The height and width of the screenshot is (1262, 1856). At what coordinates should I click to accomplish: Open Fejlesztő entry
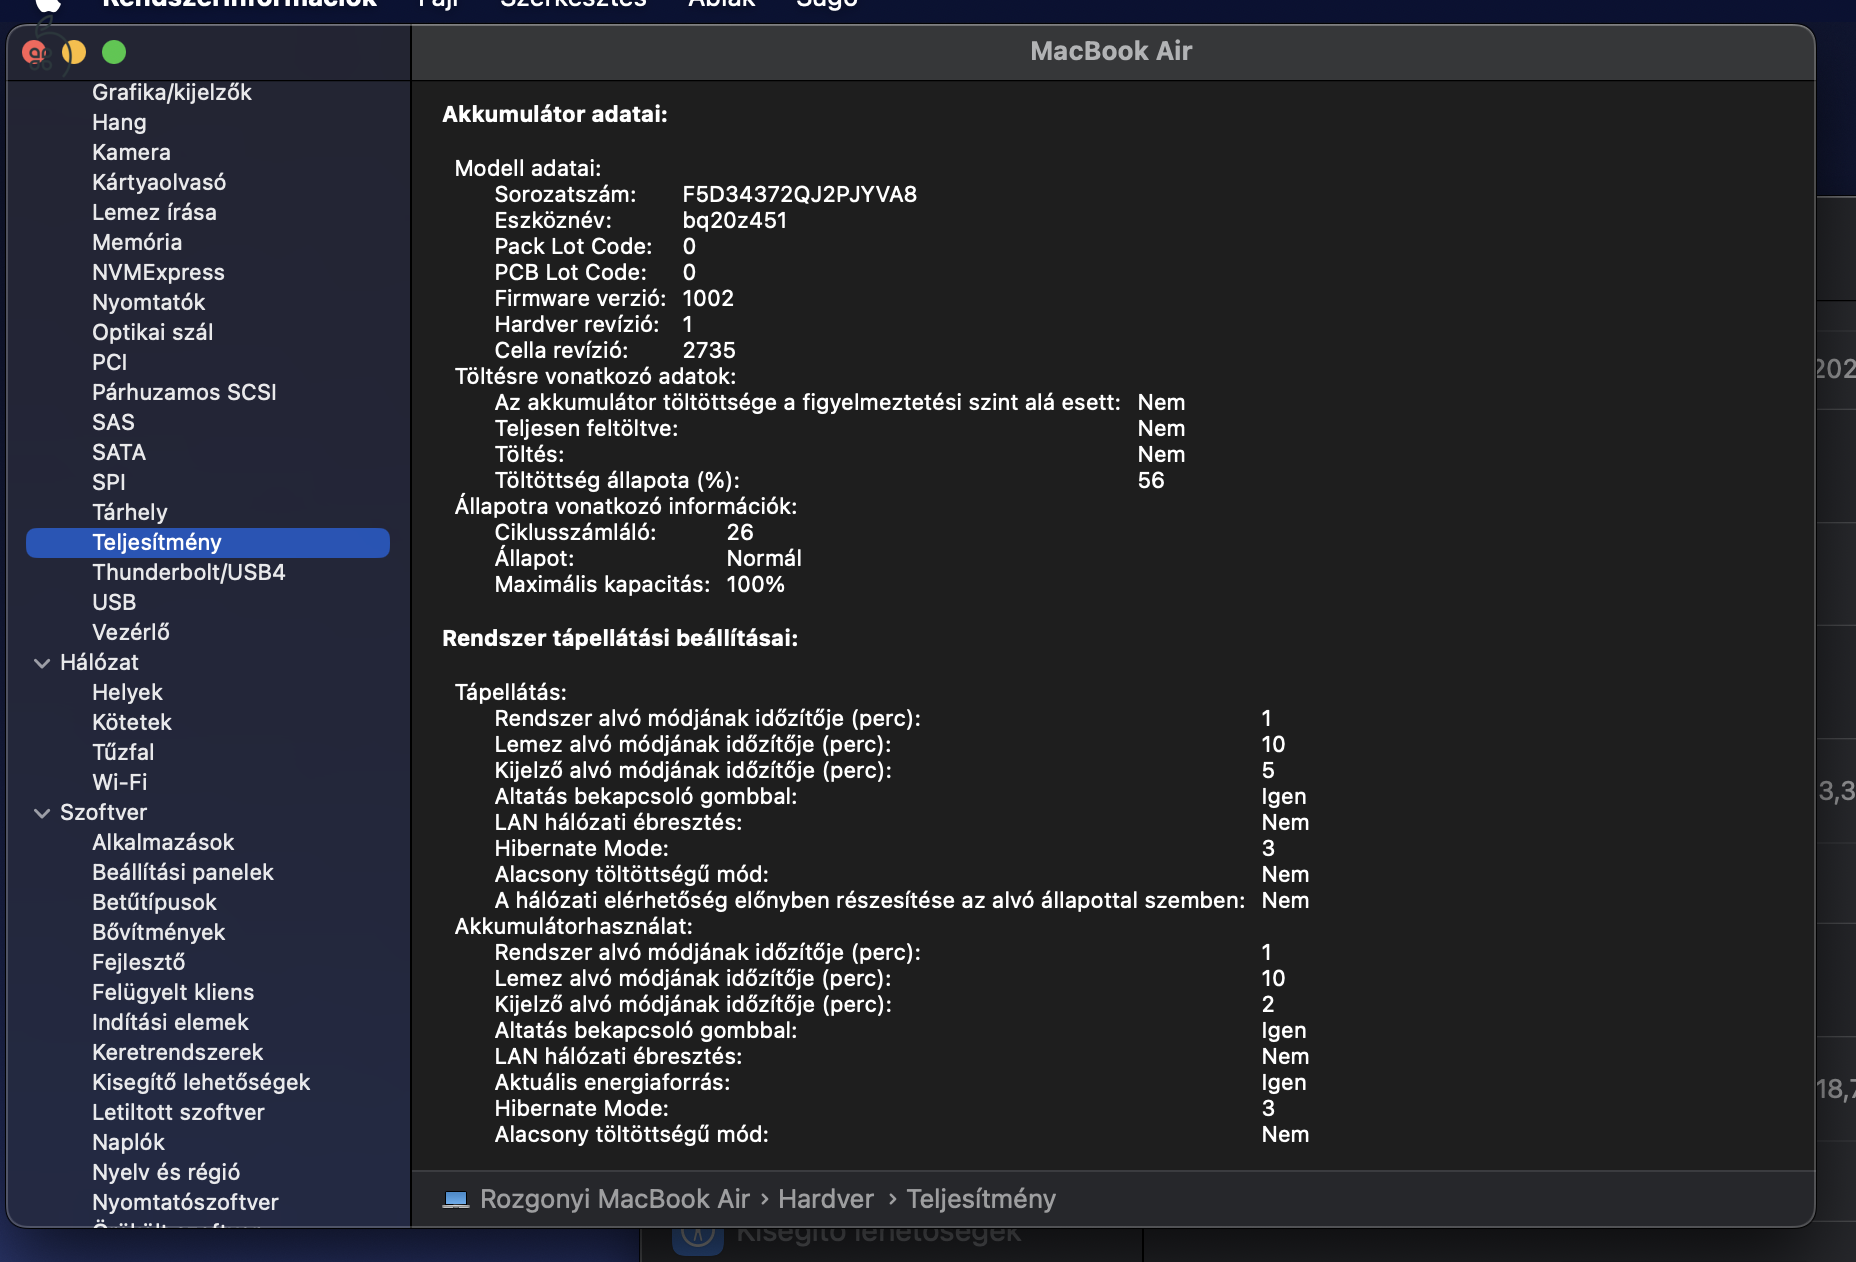[138, 962]
